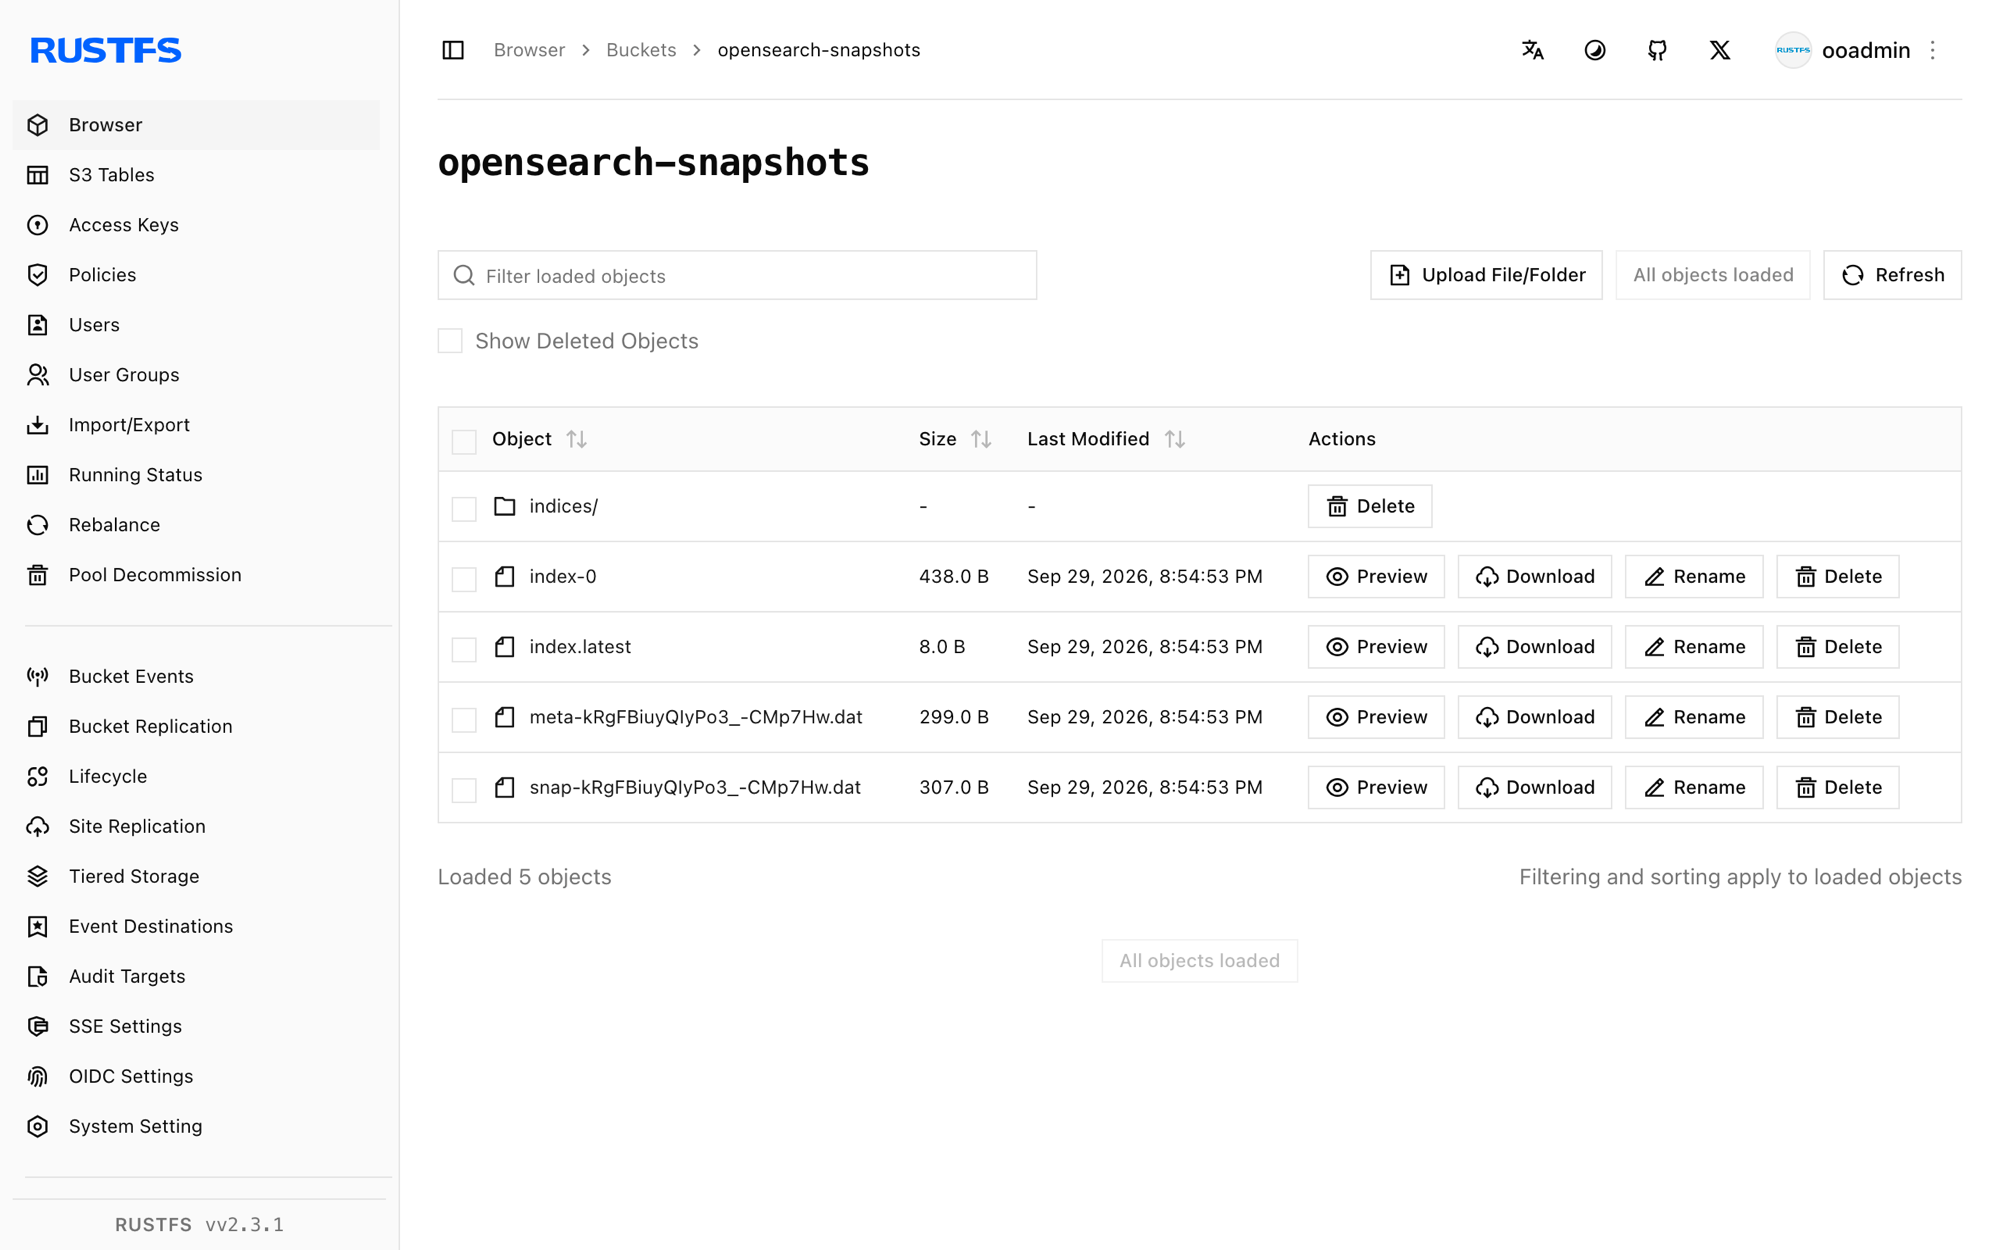Sort by Last Modified arrows
This screenshot has height=1250, width=2000.
point(1175,439)
